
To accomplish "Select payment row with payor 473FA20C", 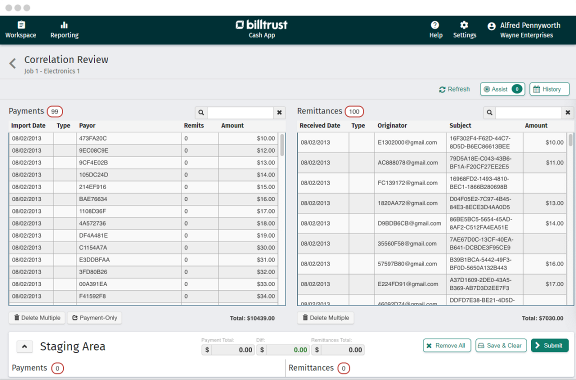I will [x=144, y=139].
